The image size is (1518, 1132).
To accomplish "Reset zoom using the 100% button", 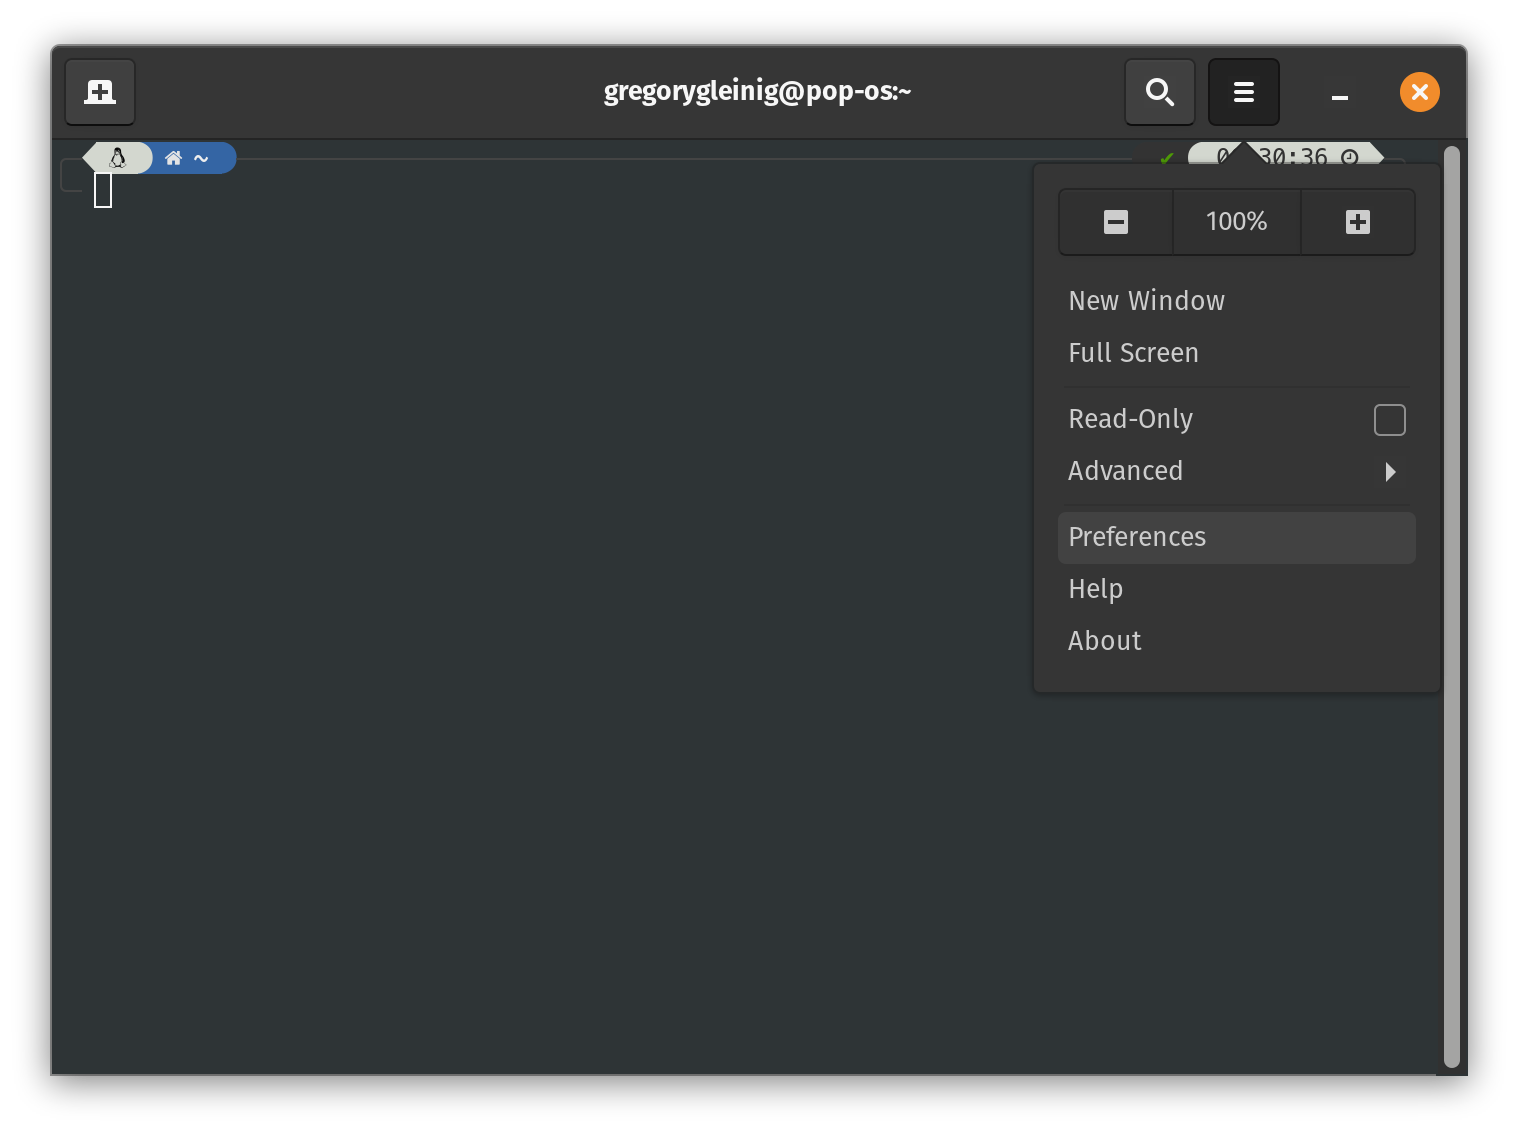I will click(1236, 222).
